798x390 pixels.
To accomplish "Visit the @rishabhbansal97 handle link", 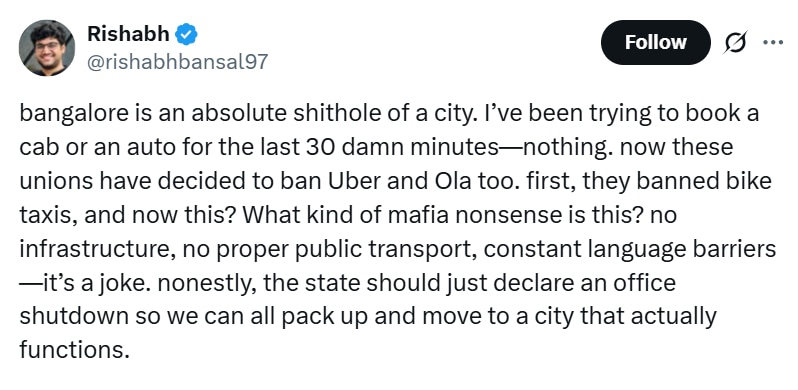I will click(x=177, y=62).
